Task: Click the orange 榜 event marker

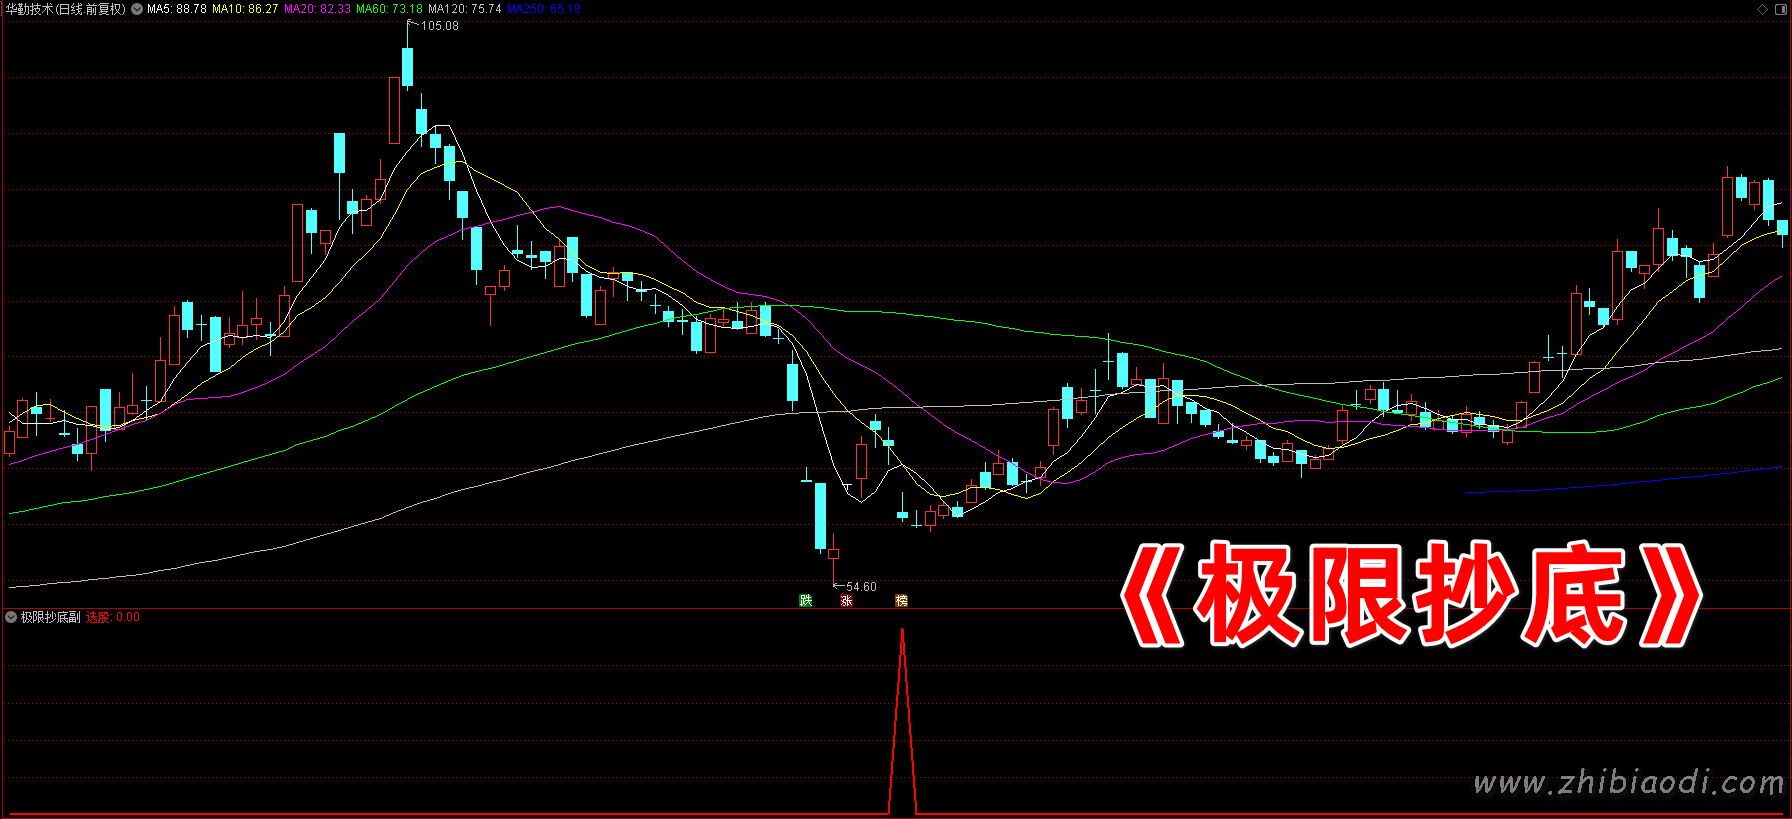Action: coord(901,600)
